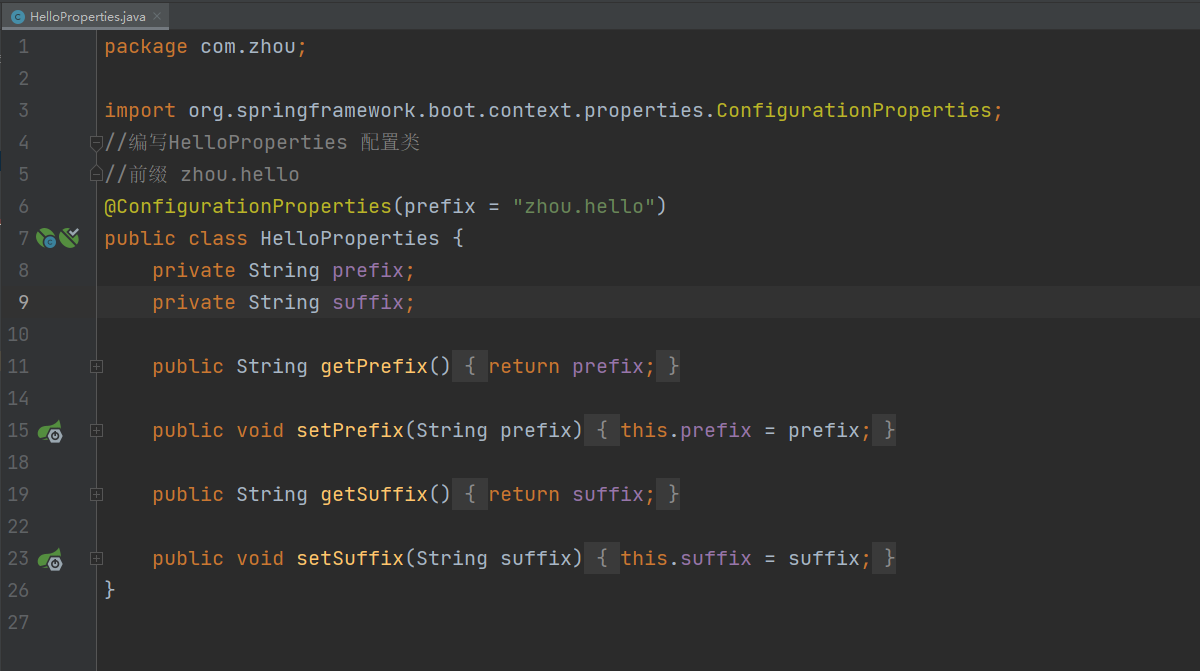This screenshot has width=1200, height=671.
Task: Click the 'package' keyword on line 1
Action: (x=146, y=47)
